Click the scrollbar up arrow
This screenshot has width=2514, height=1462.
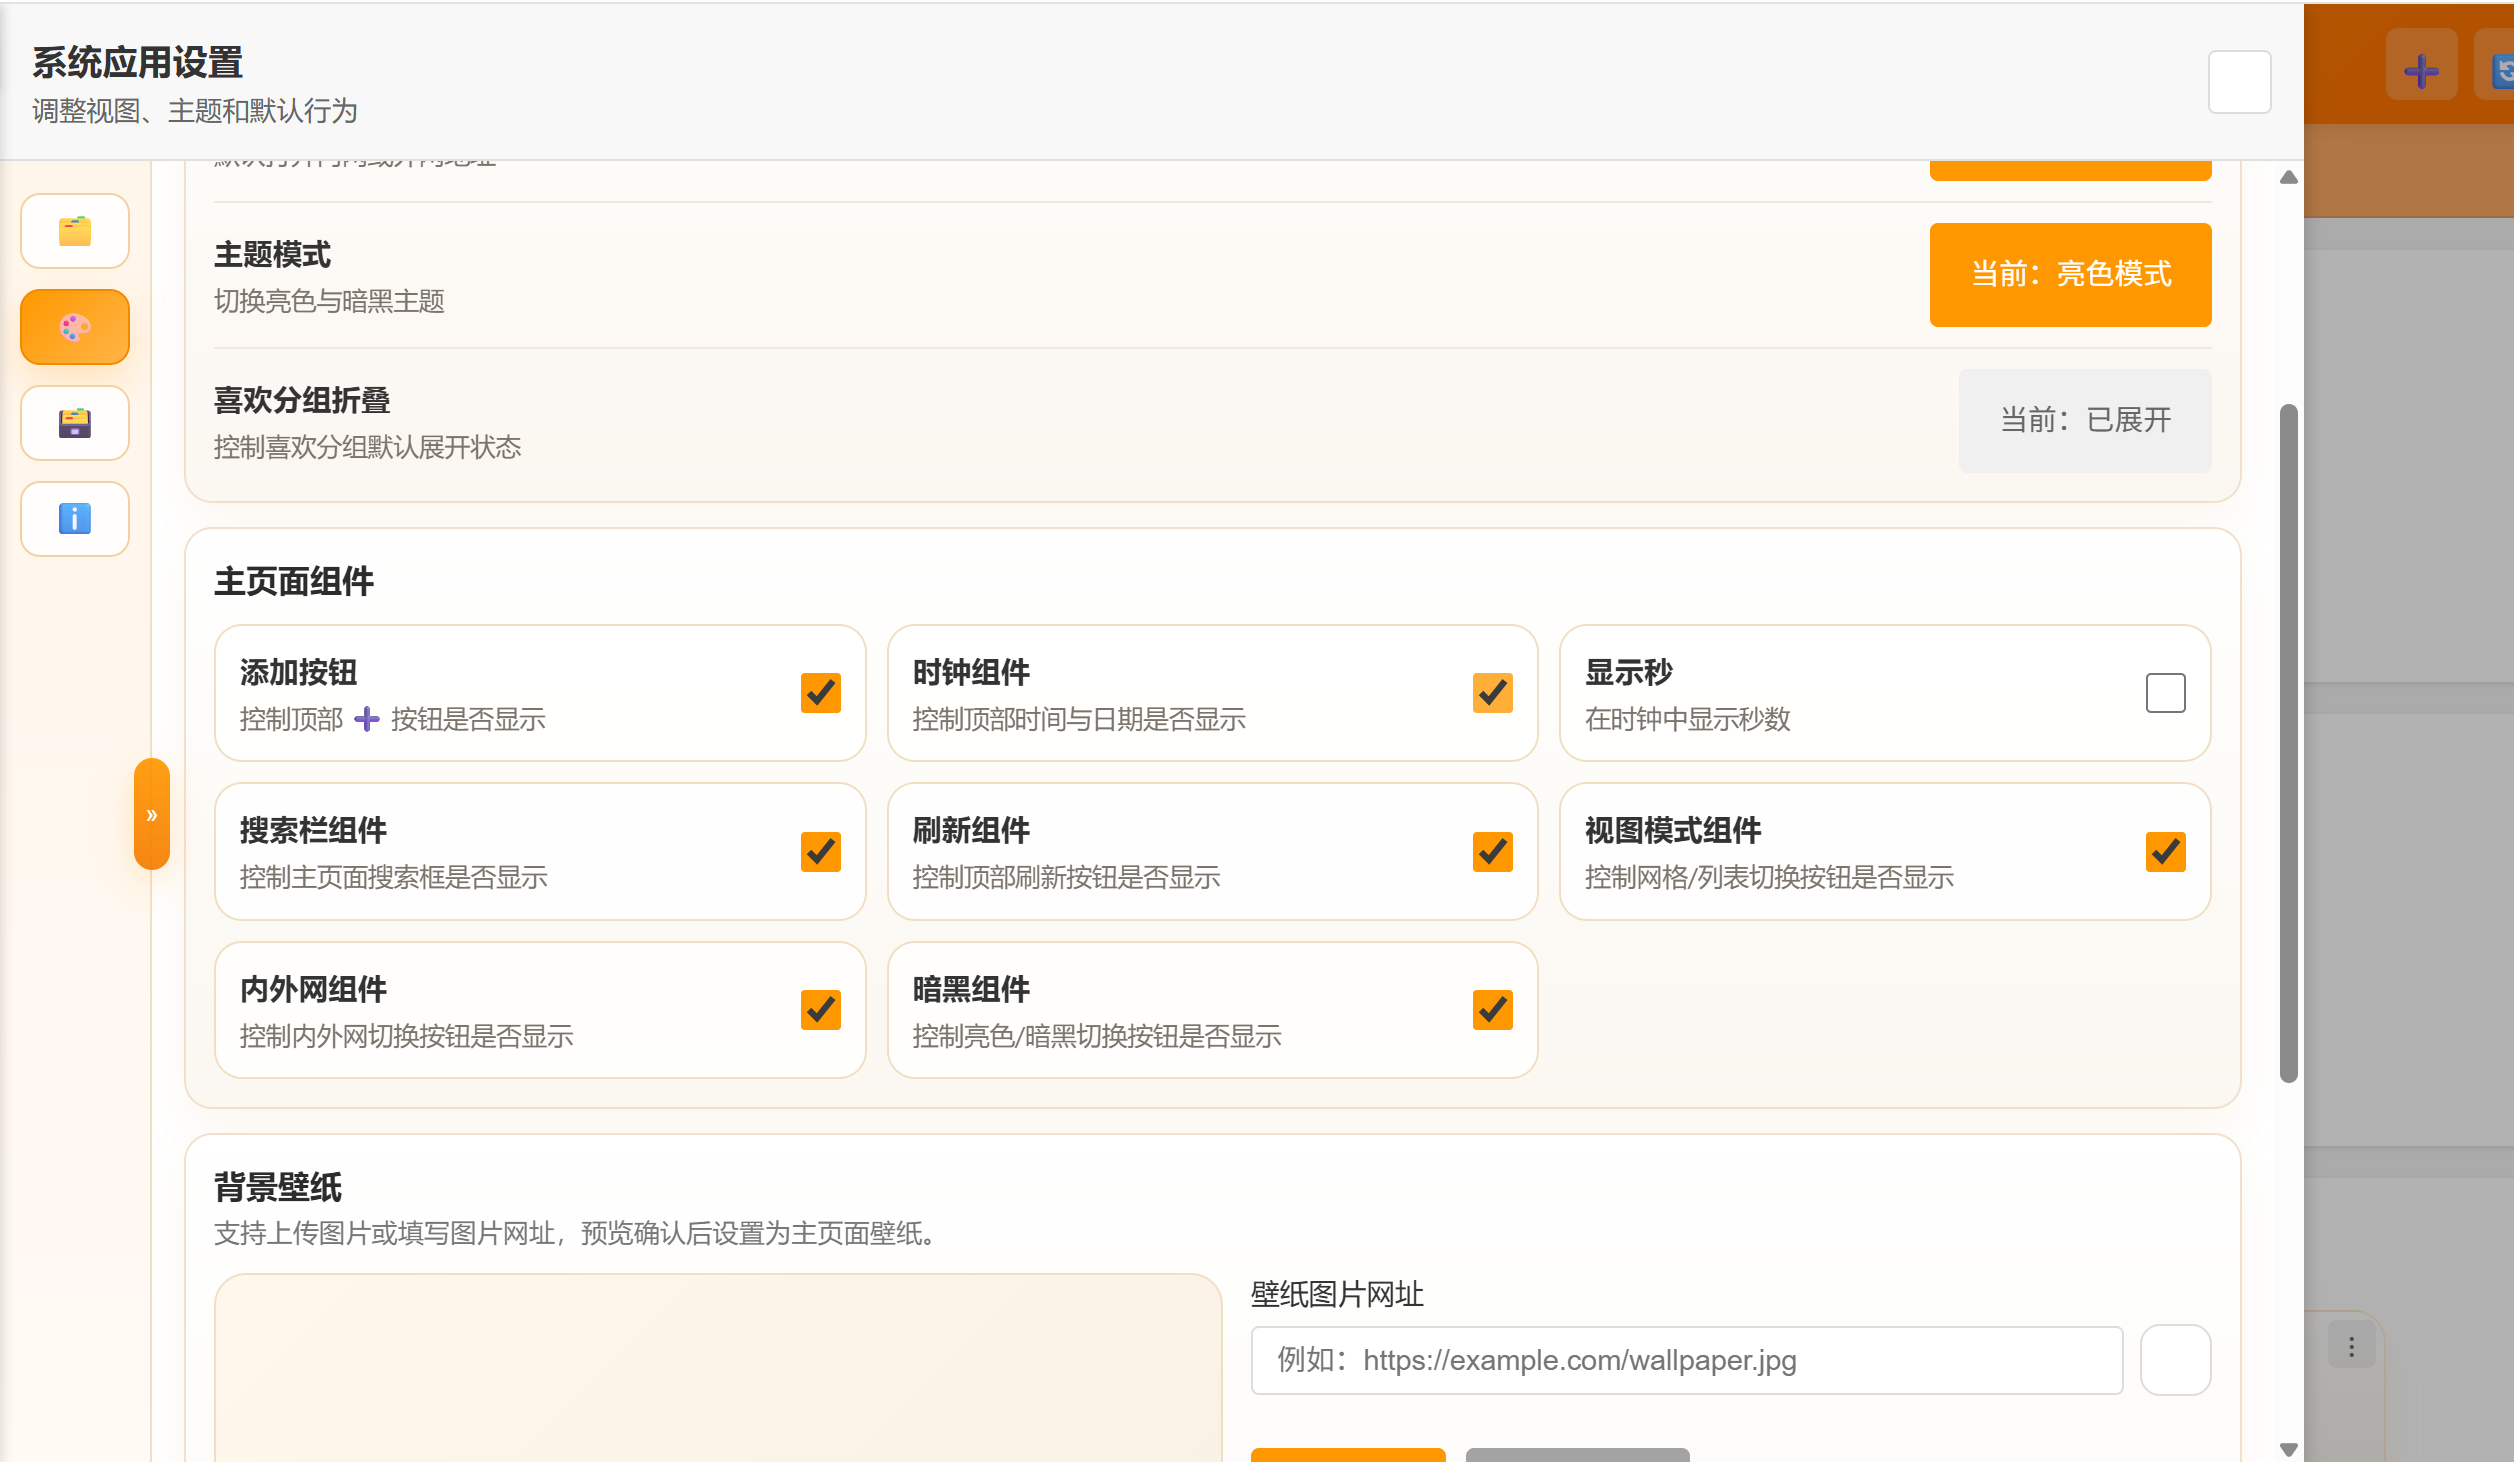click(x=2289, y=178)
